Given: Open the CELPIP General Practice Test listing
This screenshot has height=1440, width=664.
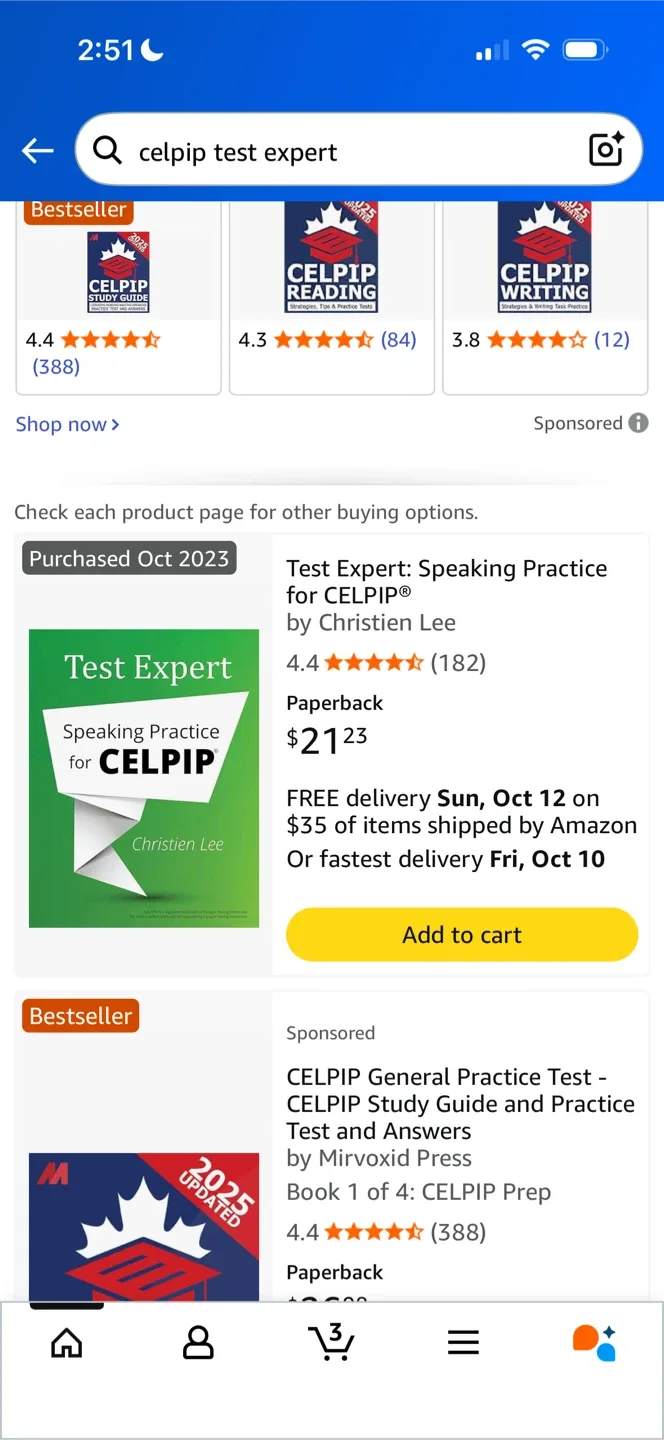Looking at the screenshot, I should coord(459,1103).
